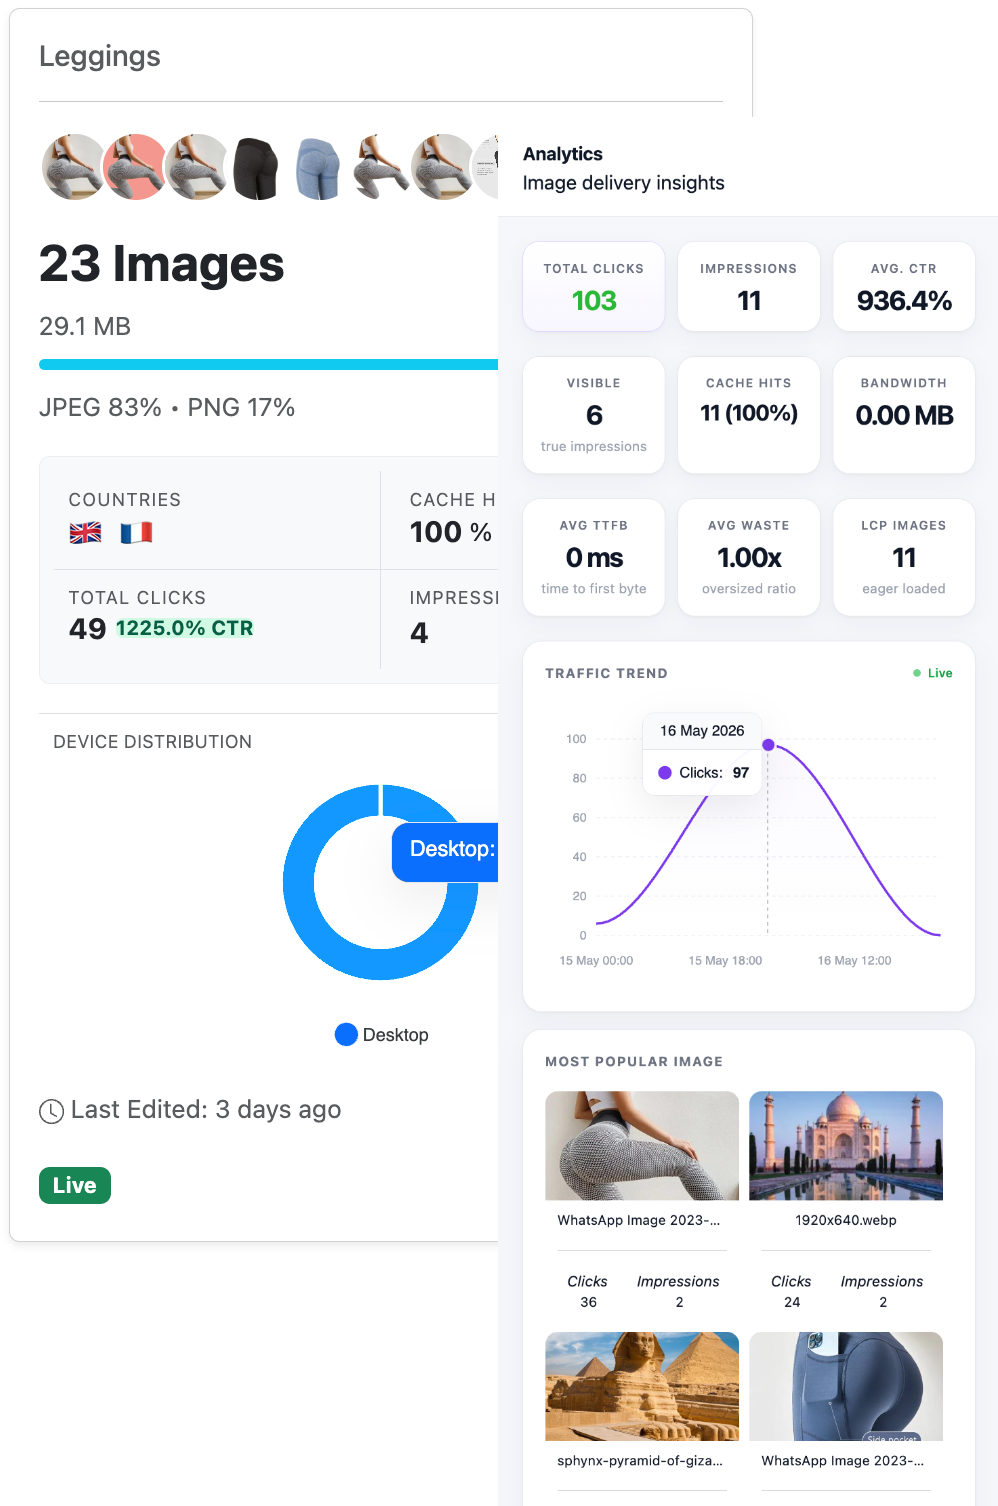This screenshot has width=998, height=1506.
Task: Click the cyan storage progress bar
Action: pyautogui.click(x=268, y=364)
